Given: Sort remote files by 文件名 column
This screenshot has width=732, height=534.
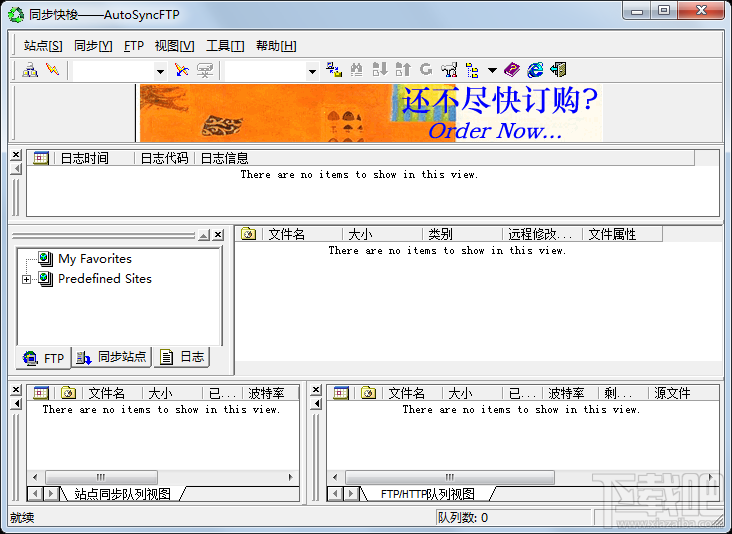Looking at the screenshot, I should pyautogui.click(x=303, y=234).
